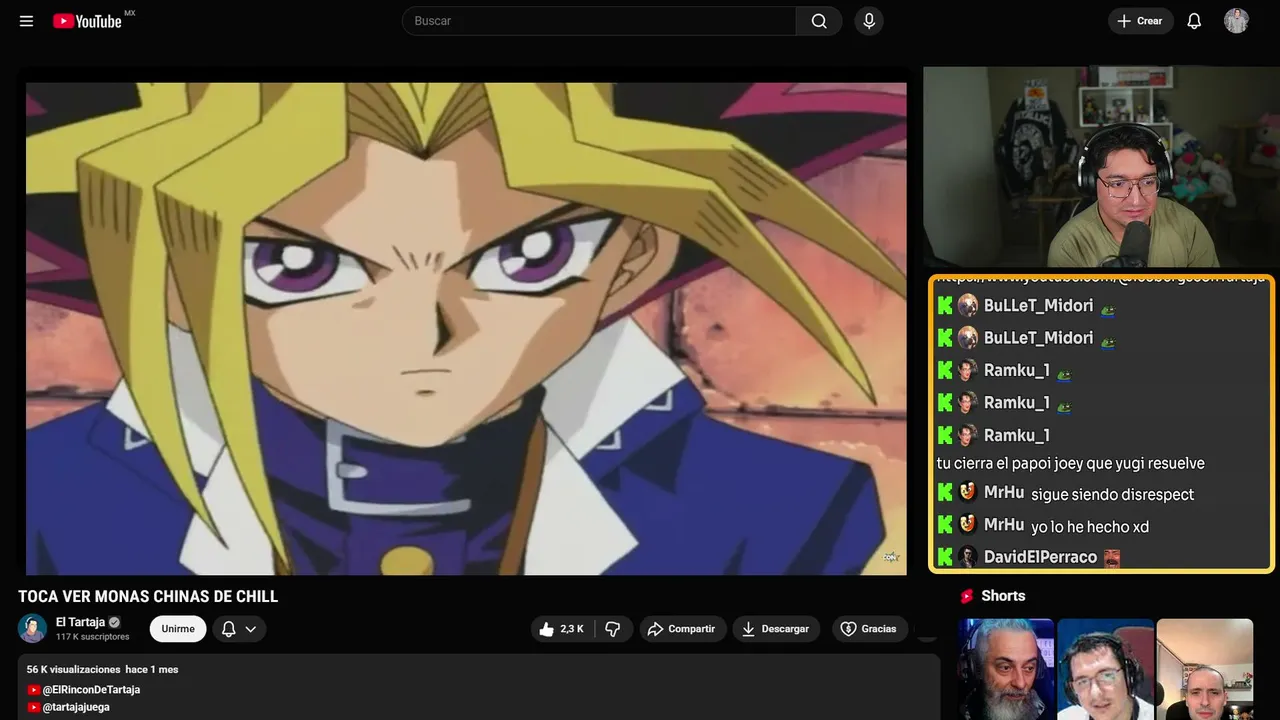Open the YouTube guide hamburger menu
This screenshot has height=720, width=1280.
(27, 21)
